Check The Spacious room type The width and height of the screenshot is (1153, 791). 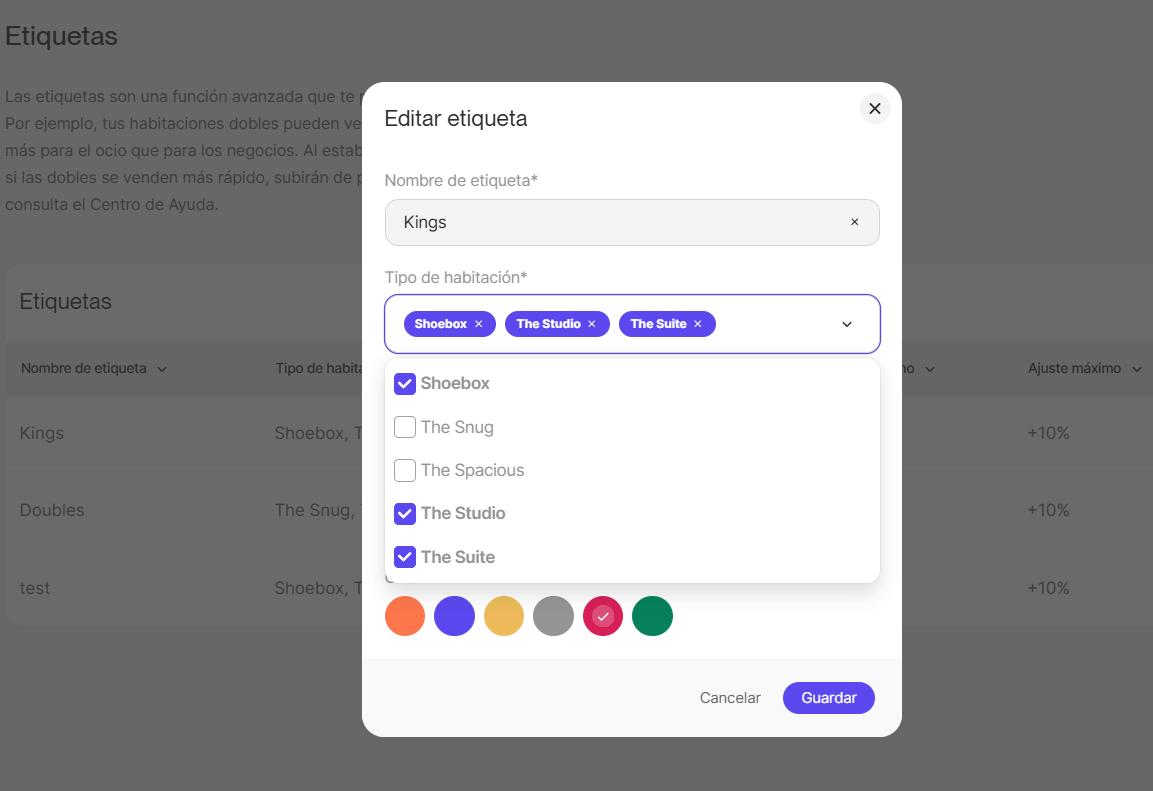405,470
